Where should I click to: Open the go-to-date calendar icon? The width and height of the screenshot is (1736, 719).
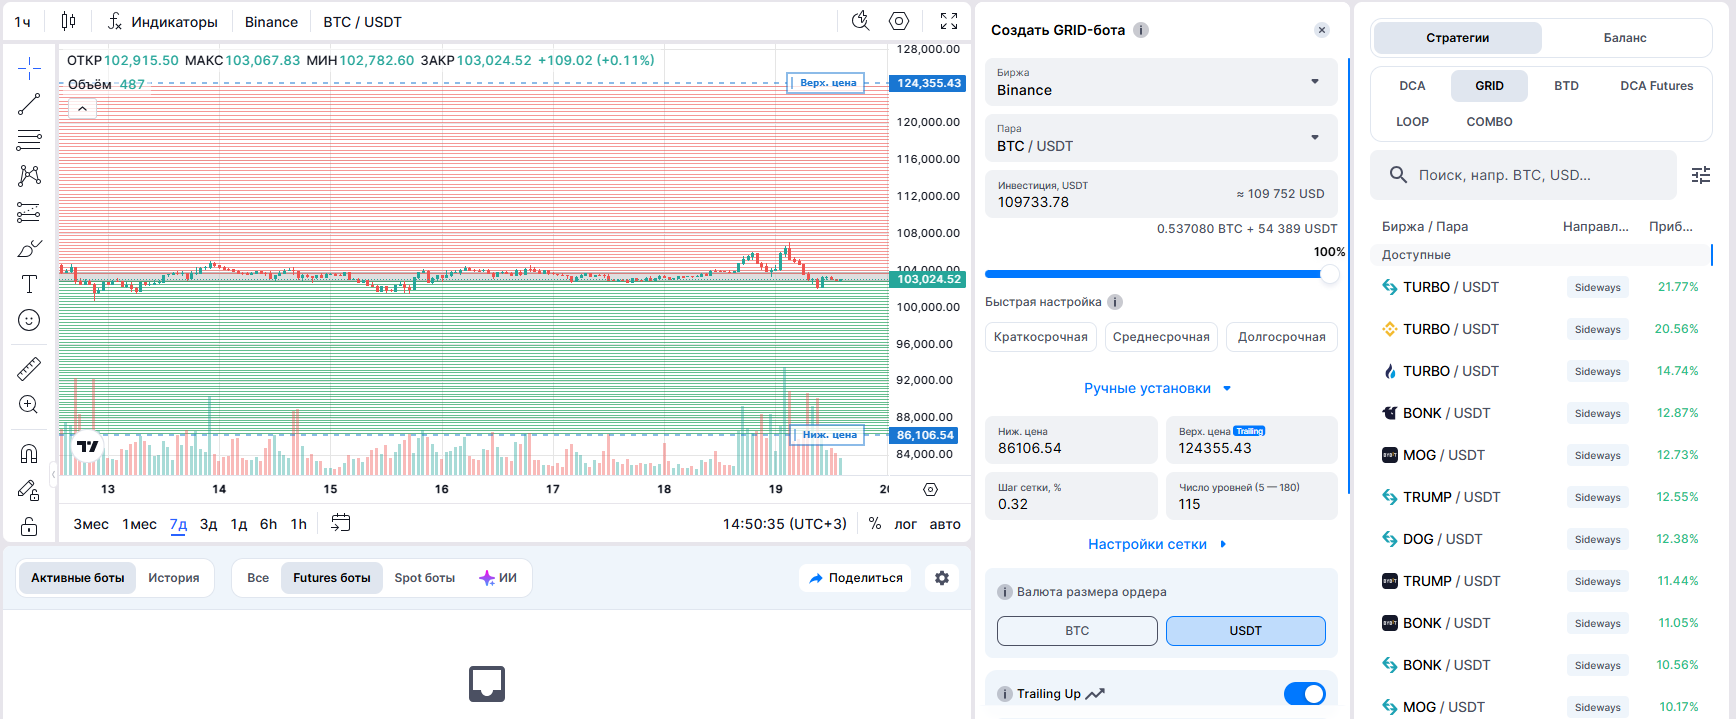(341, 523)
